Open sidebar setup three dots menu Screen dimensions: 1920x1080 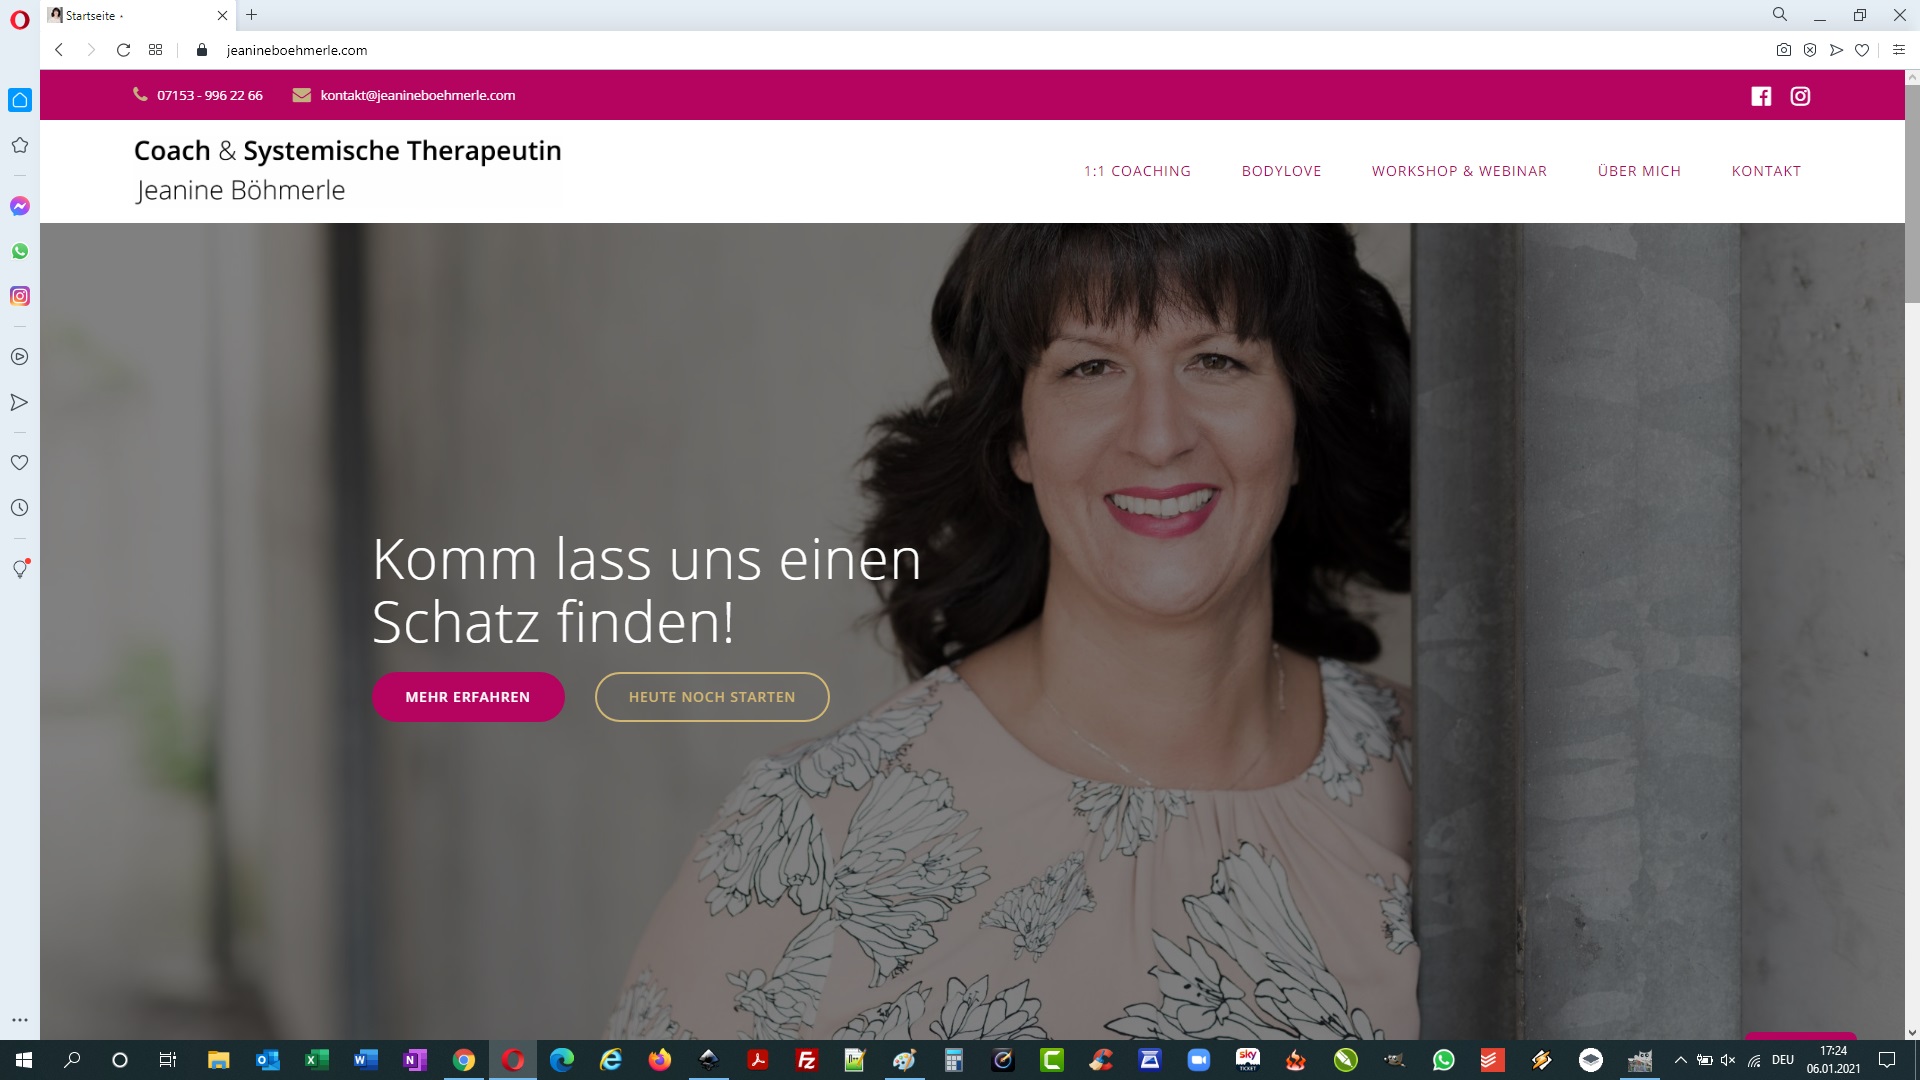point(20,1020)
